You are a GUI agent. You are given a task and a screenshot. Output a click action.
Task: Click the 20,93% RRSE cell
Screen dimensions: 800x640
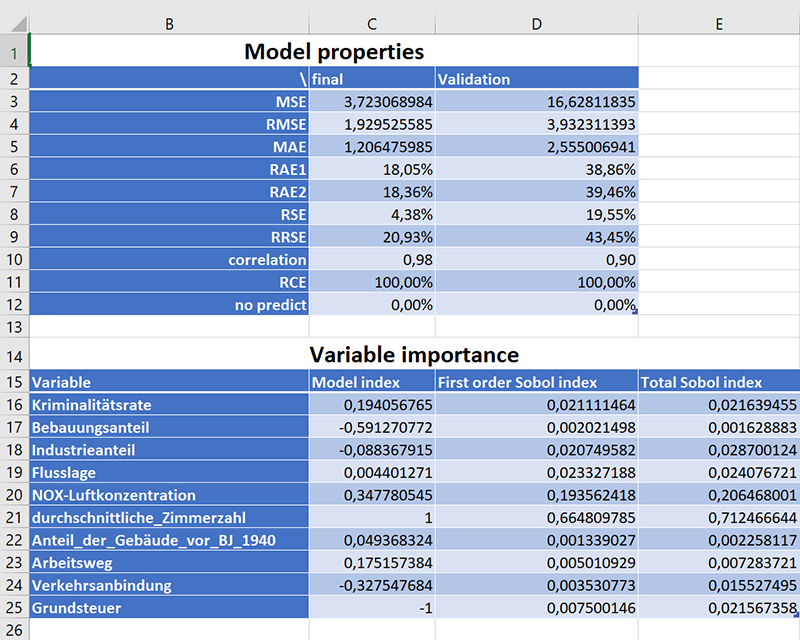coord(372,237)
